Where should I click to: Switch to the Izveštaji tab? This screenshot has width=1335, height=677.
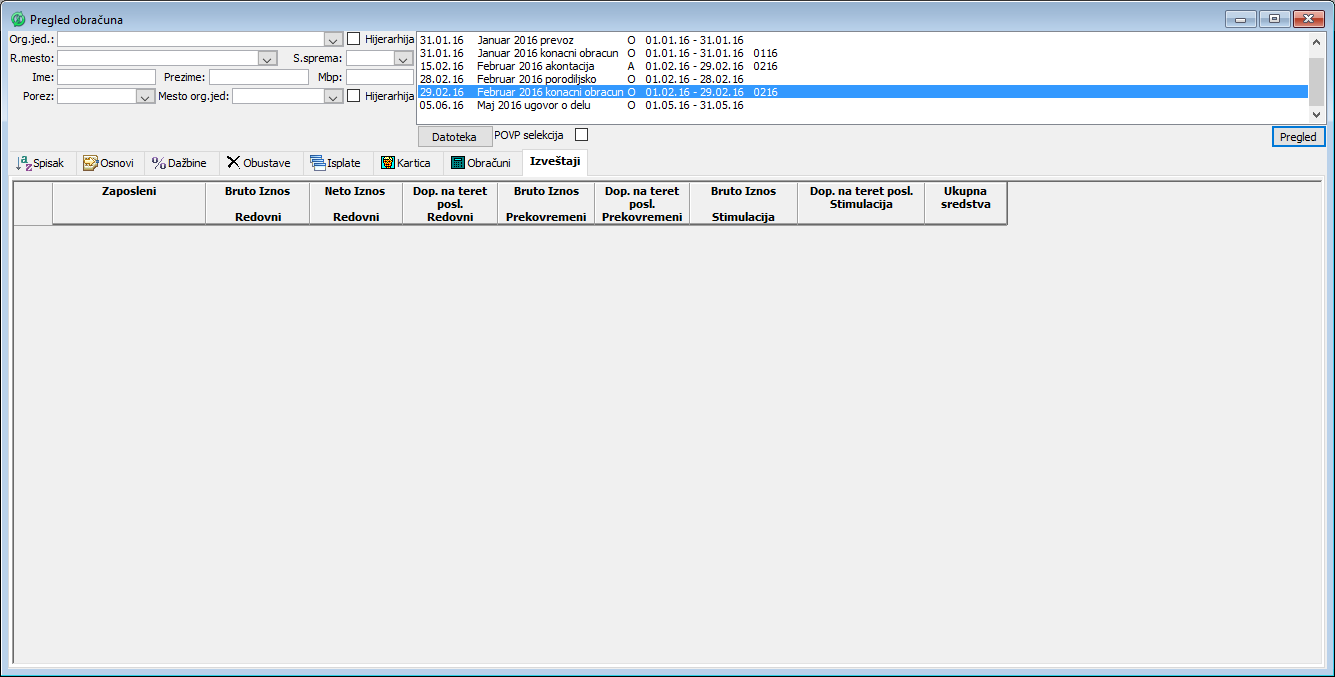click(555, 162)
